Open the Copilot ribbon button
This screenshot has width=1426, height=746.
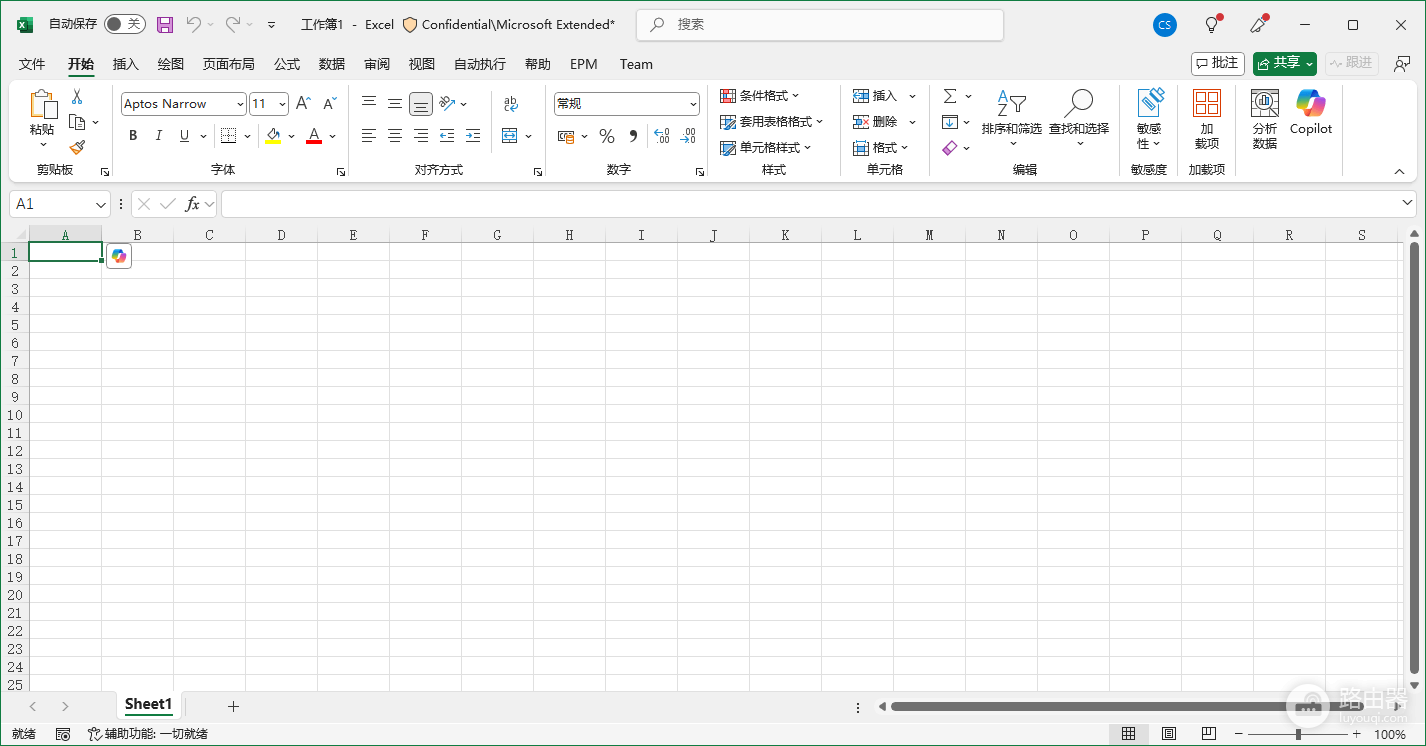[1311, 112]
